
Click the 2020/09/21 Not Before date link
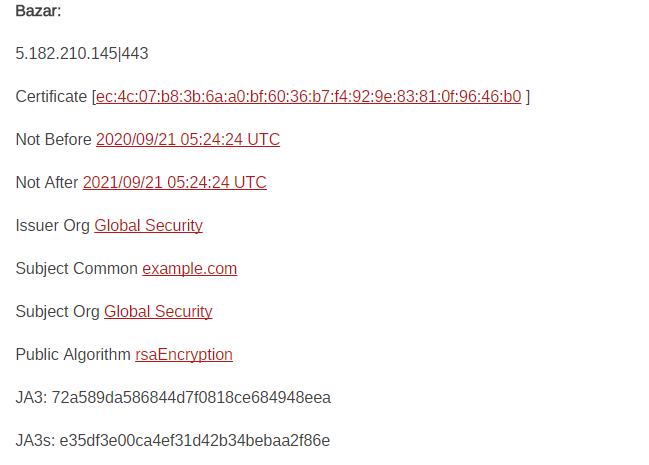point(188,140)
